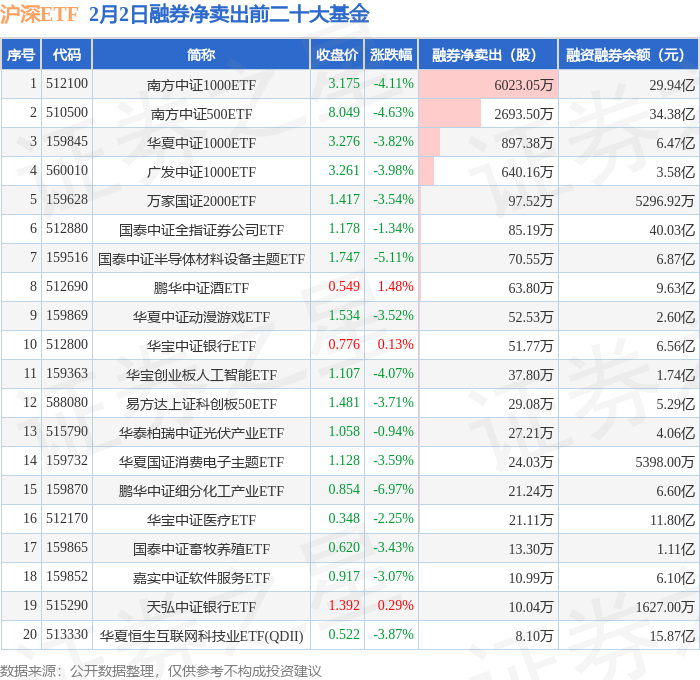Click the balance 5296.92万

(665, 201)
